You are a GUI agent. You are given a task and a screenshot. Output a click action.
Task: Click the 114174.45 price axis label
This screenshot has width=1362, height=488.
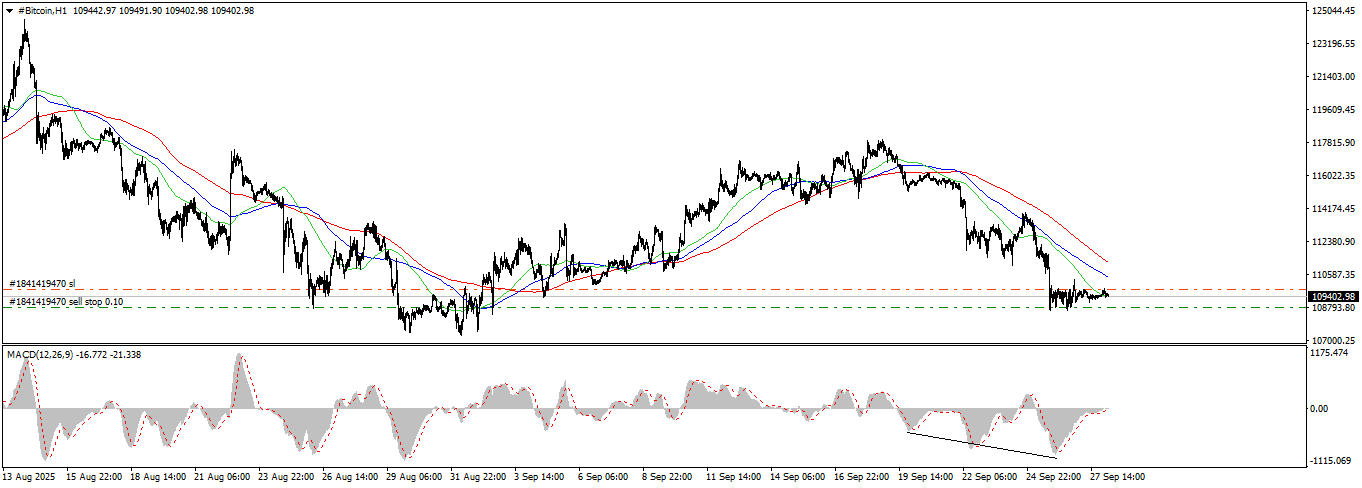[1333, 209]
